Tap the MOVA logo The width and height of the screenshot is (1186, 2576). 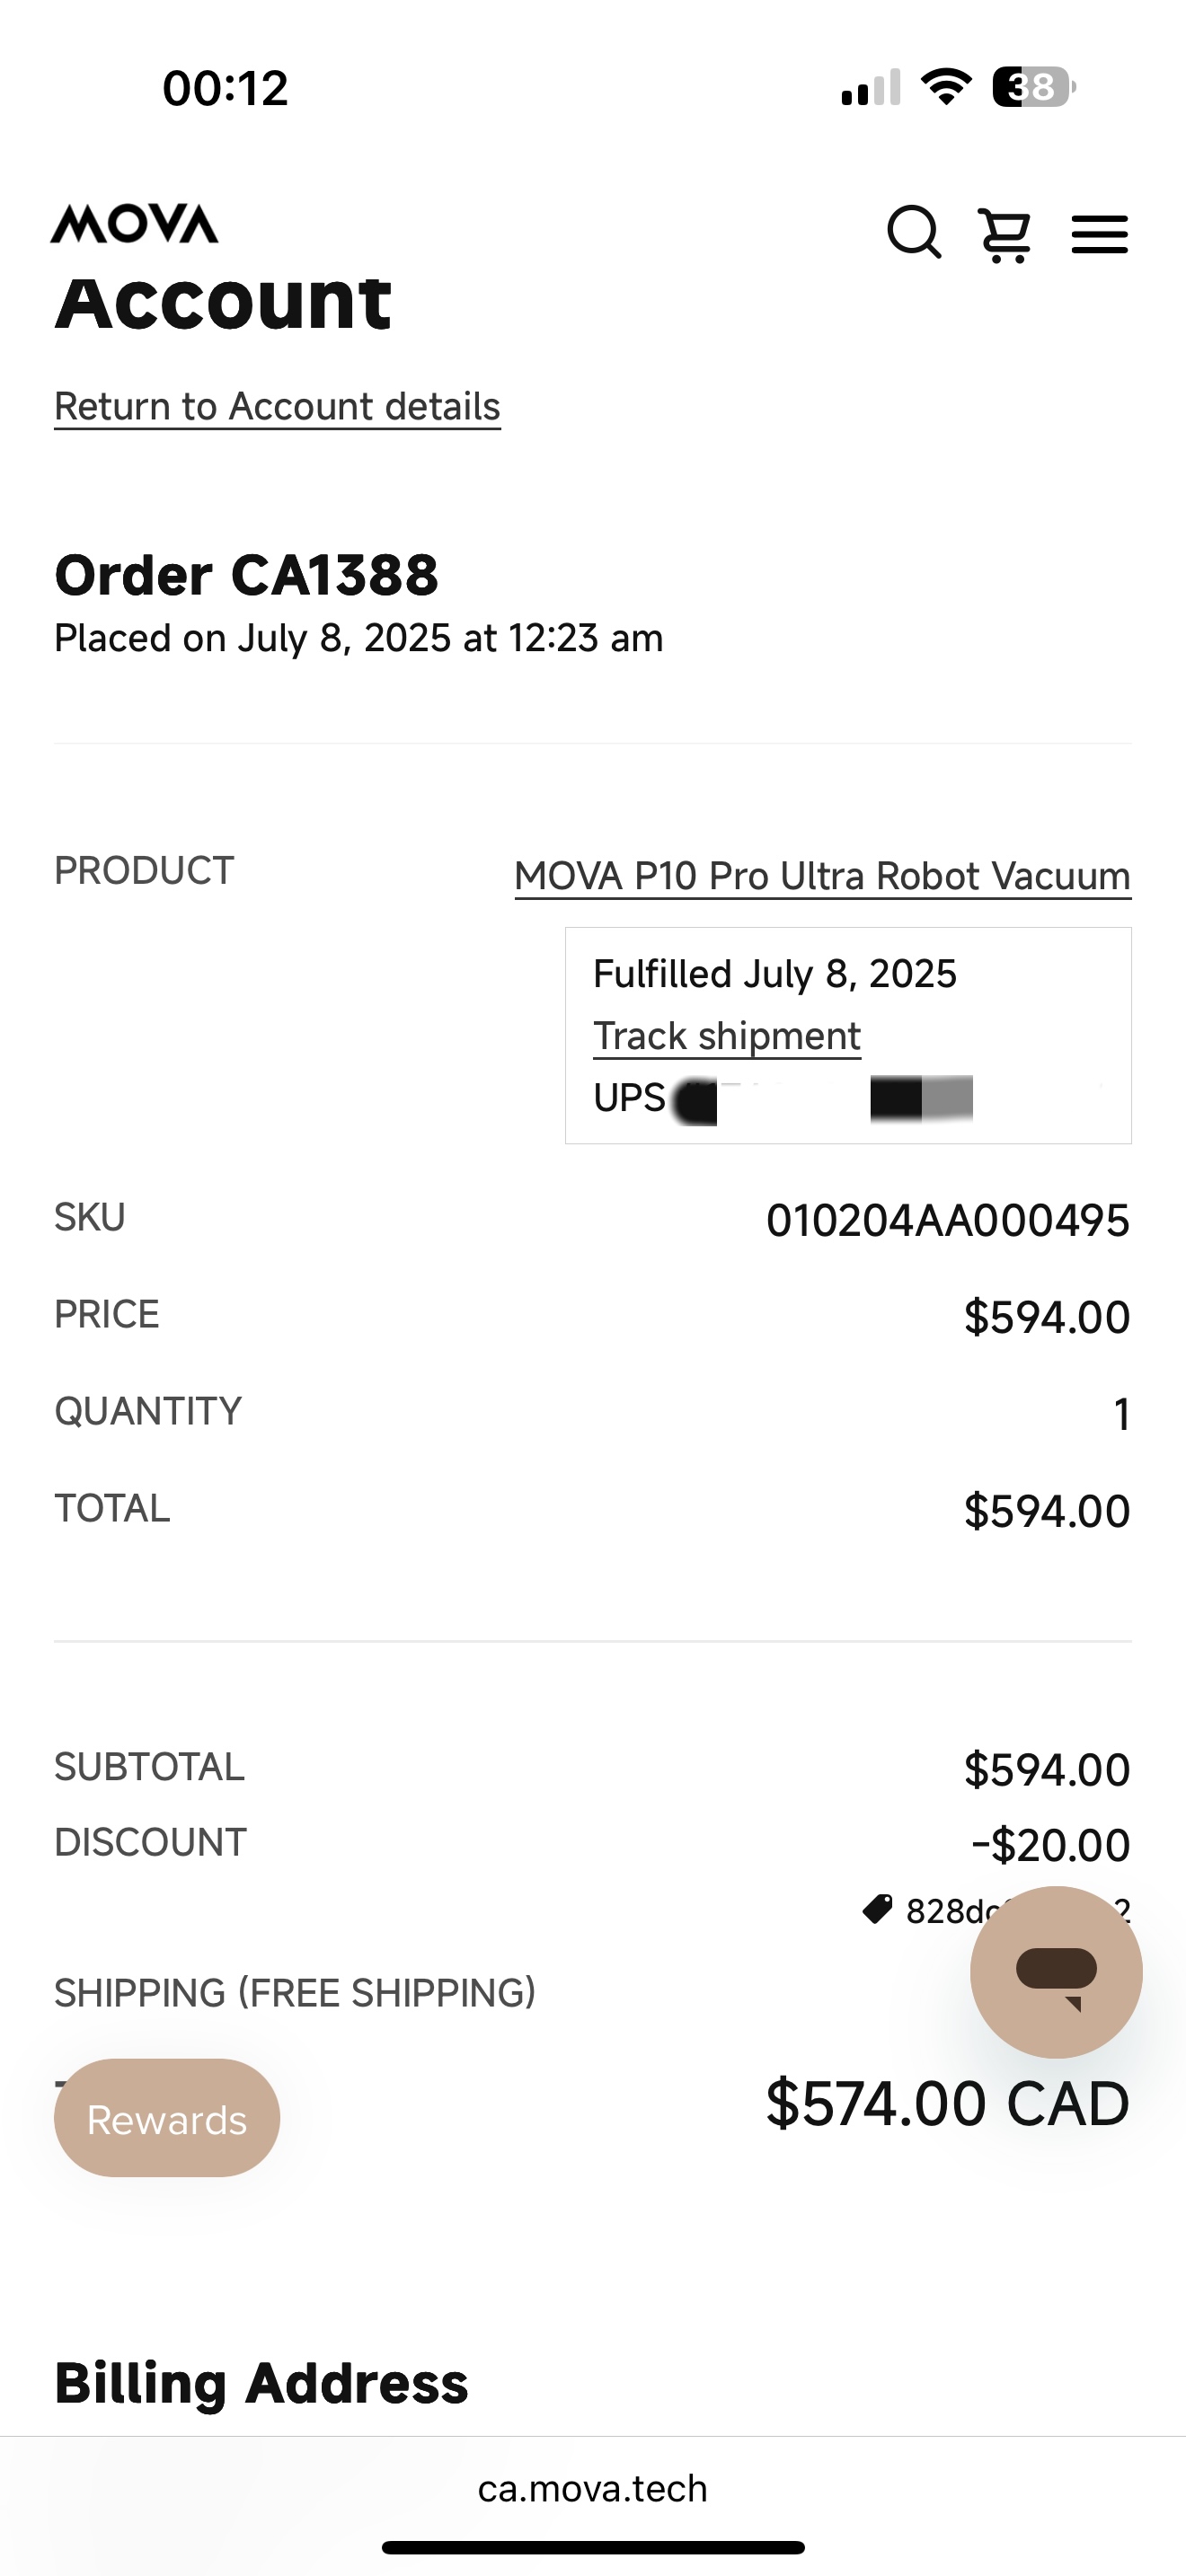coord(135,224)
